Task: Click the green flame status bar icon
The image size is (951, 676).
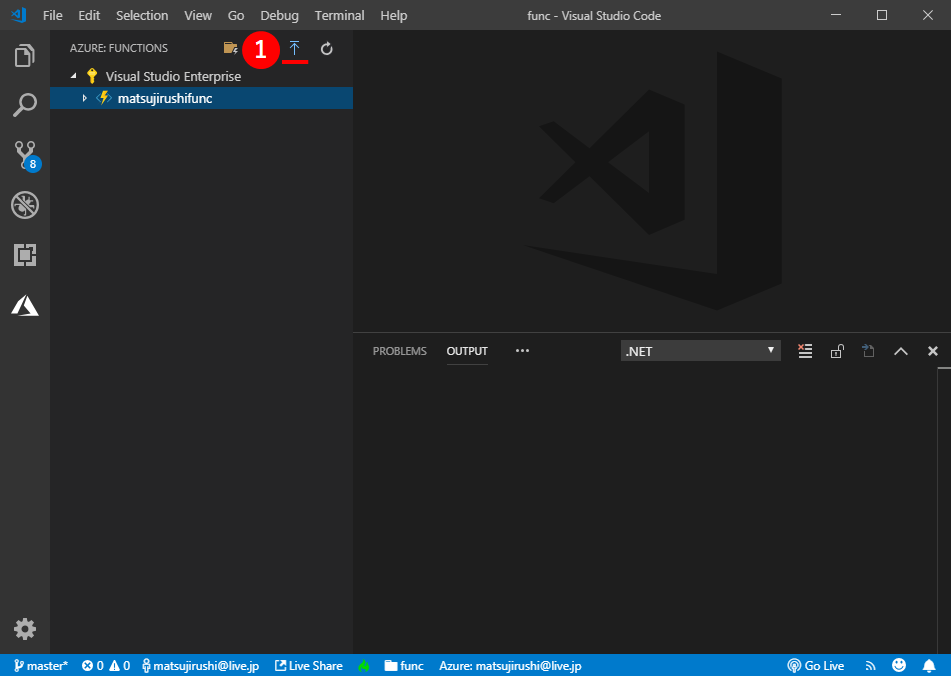Action: 364,666
